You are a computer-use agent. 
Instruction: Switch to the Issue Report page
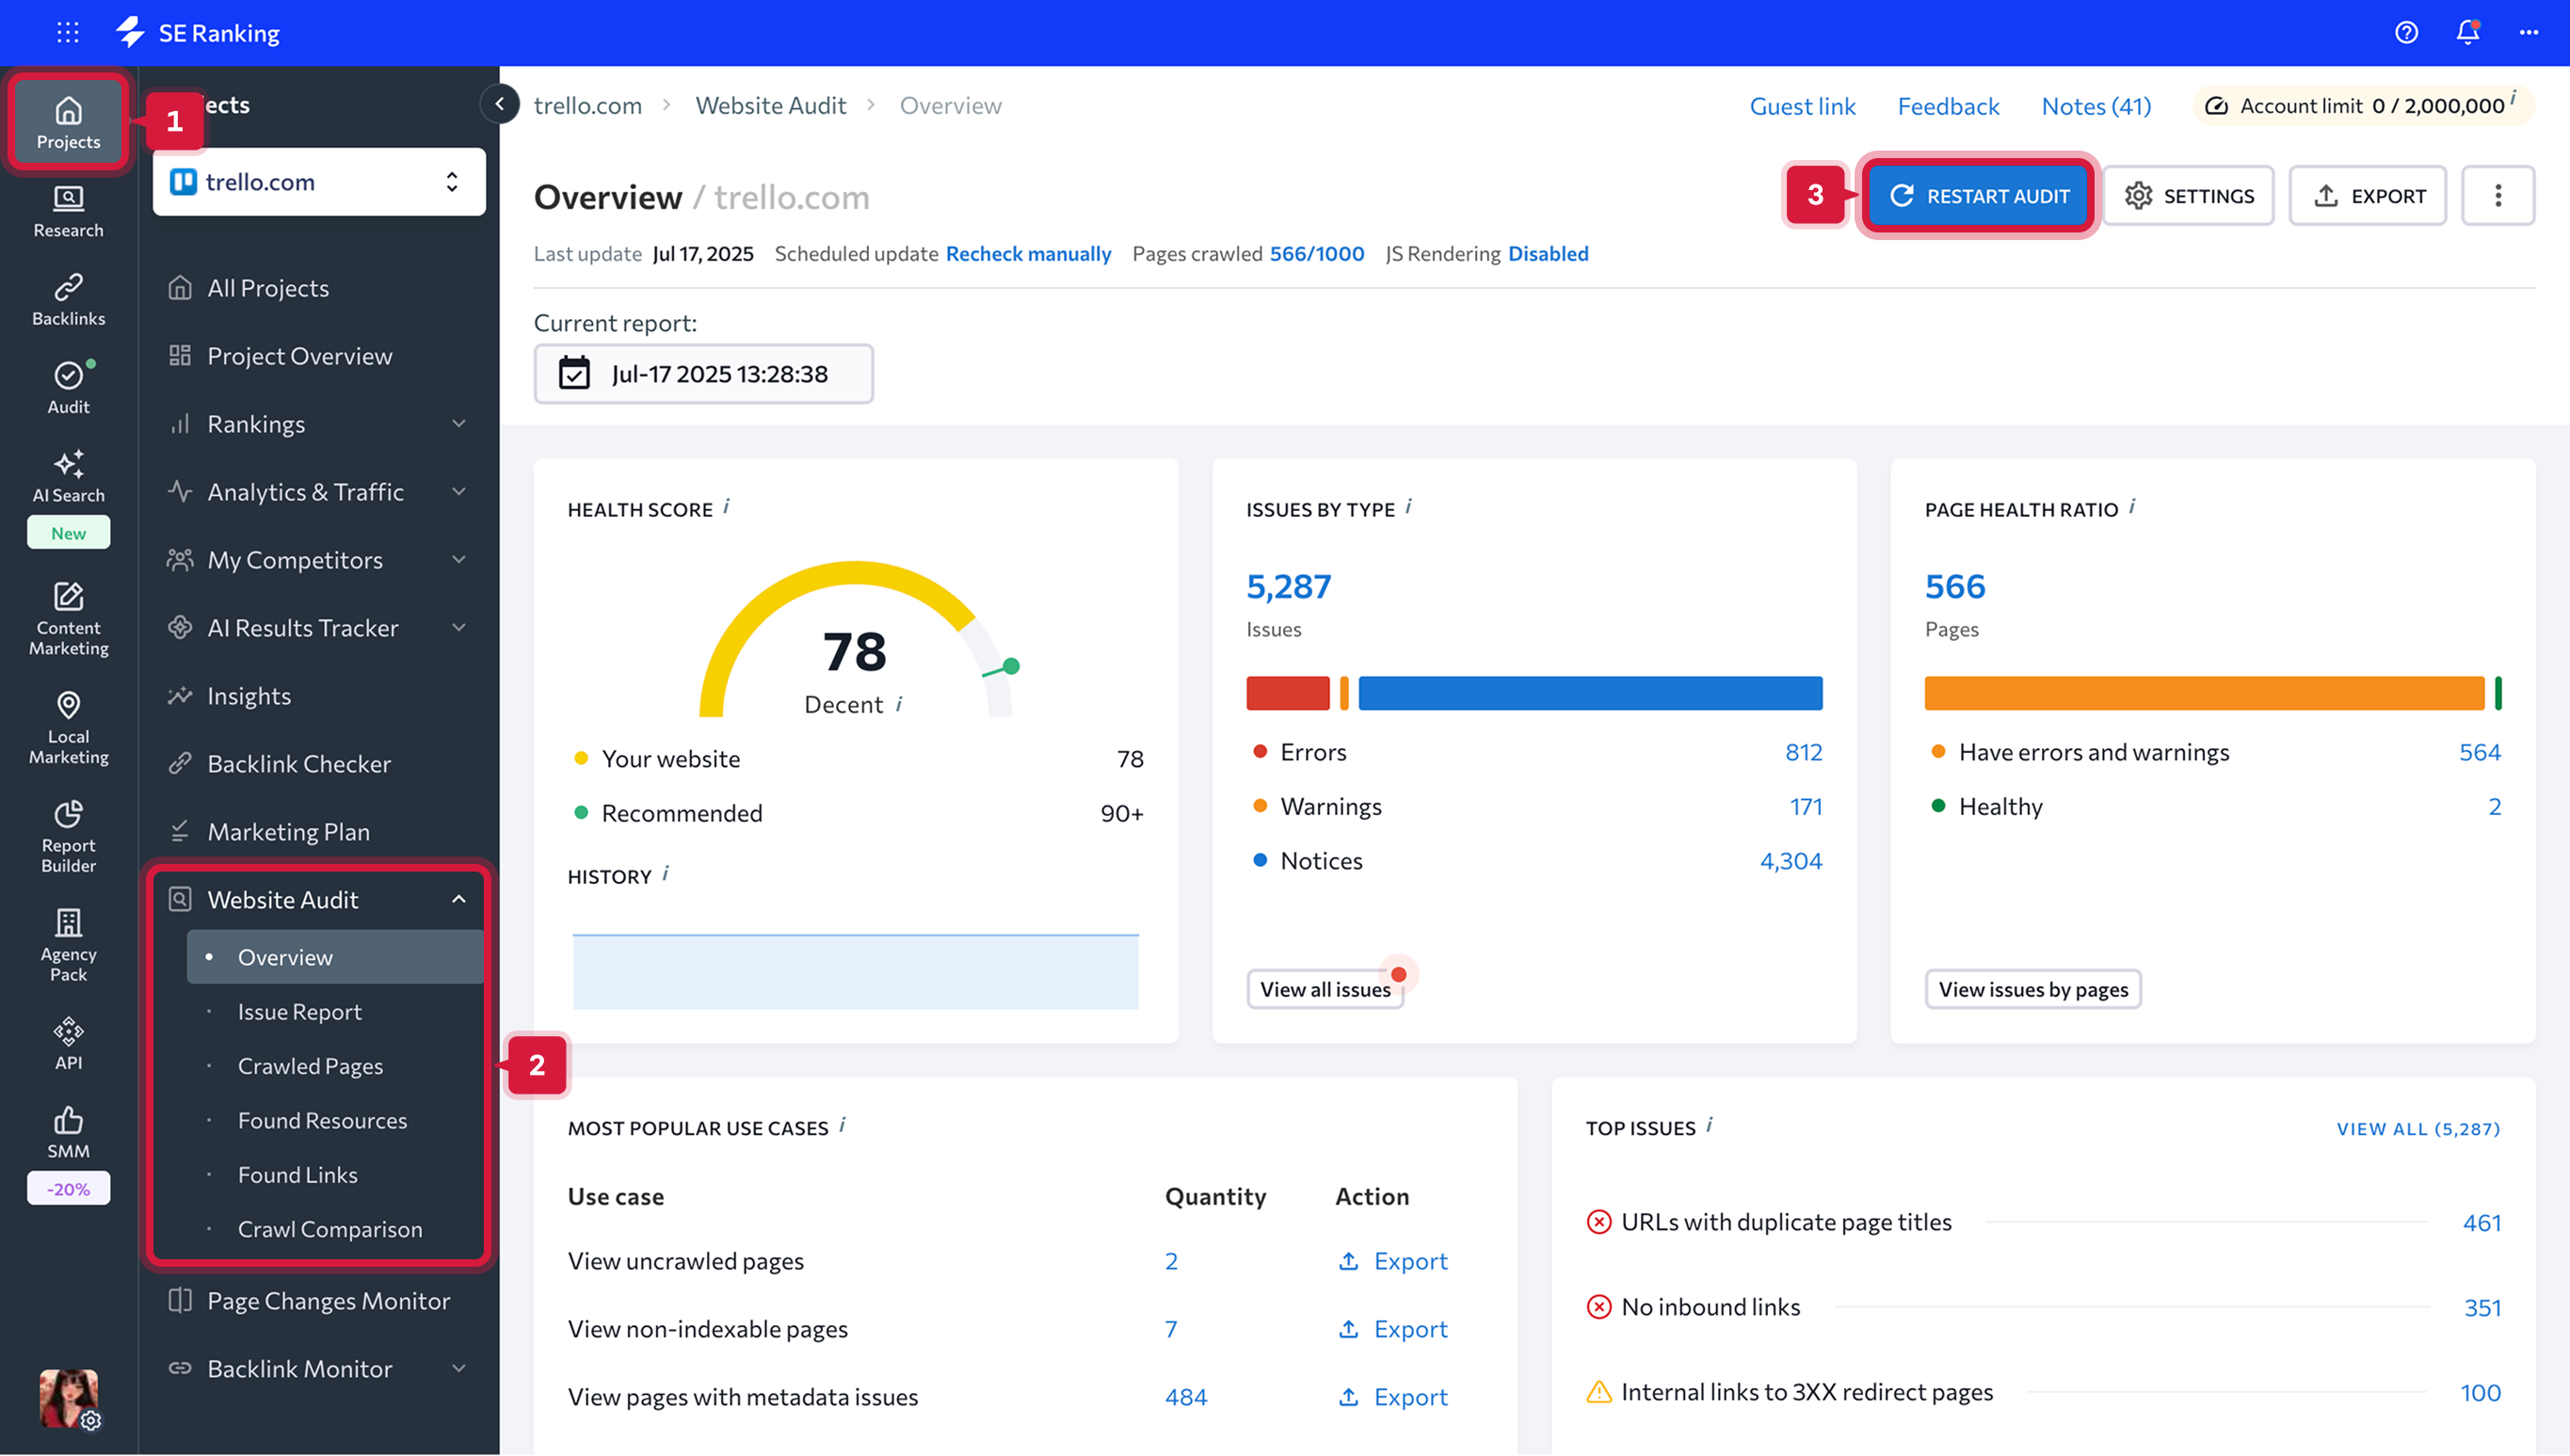click(300, 1011)
